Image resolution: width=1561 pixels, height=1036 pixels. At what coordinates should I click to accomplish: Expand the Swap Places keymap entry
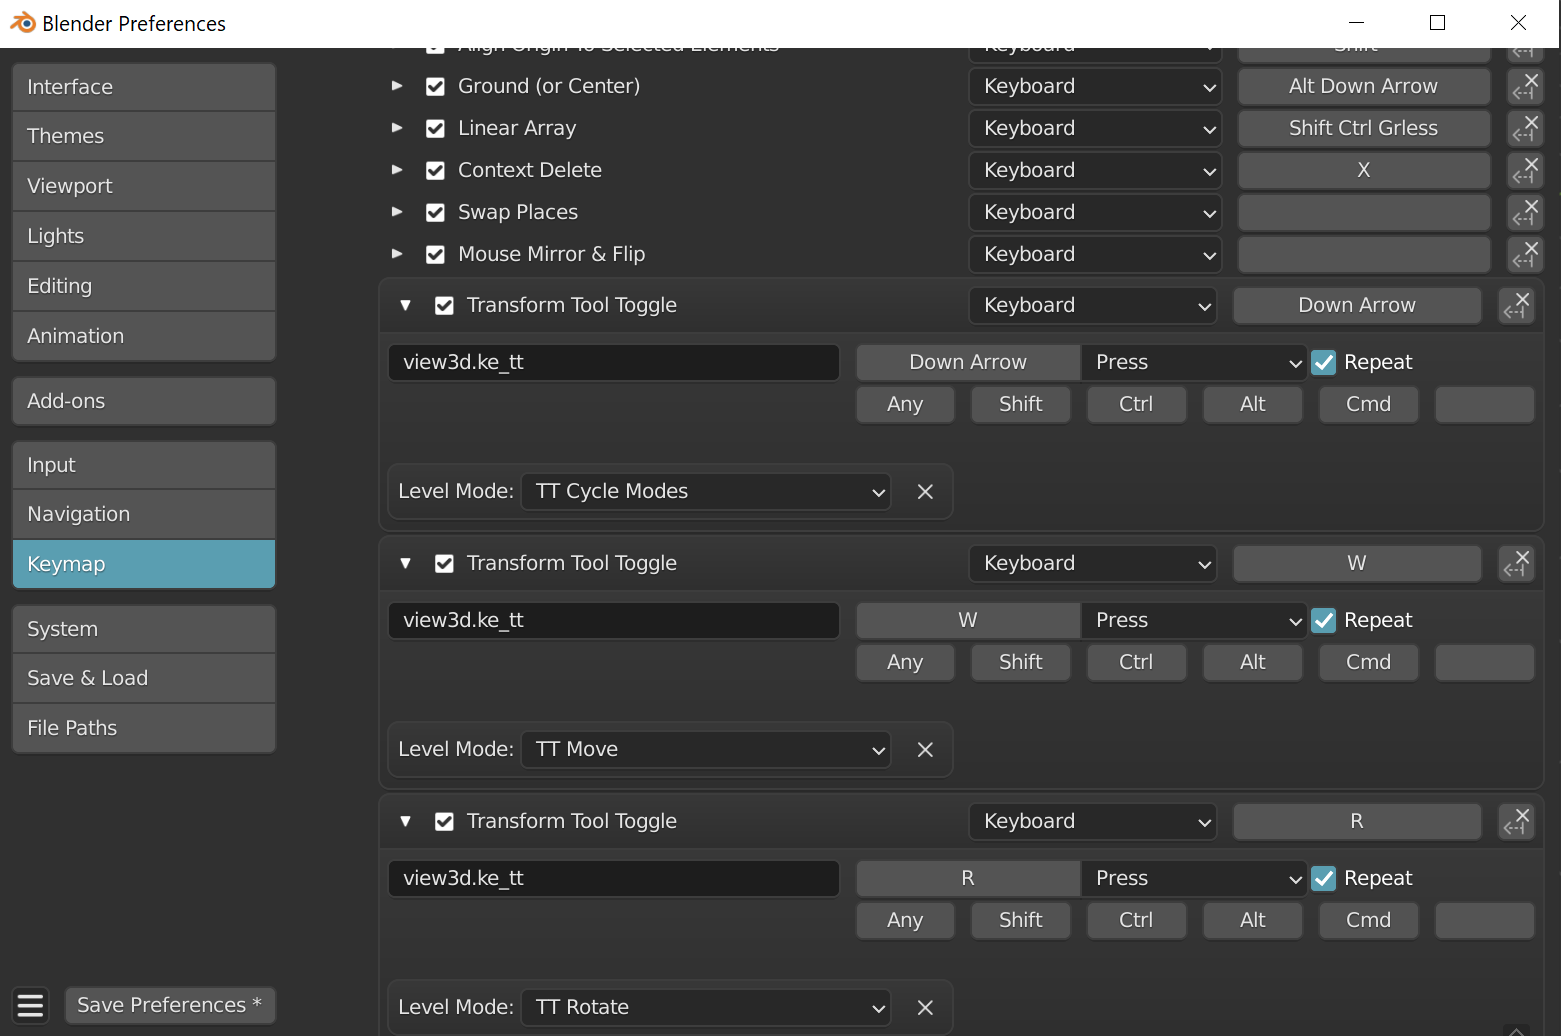click(397, 212)
